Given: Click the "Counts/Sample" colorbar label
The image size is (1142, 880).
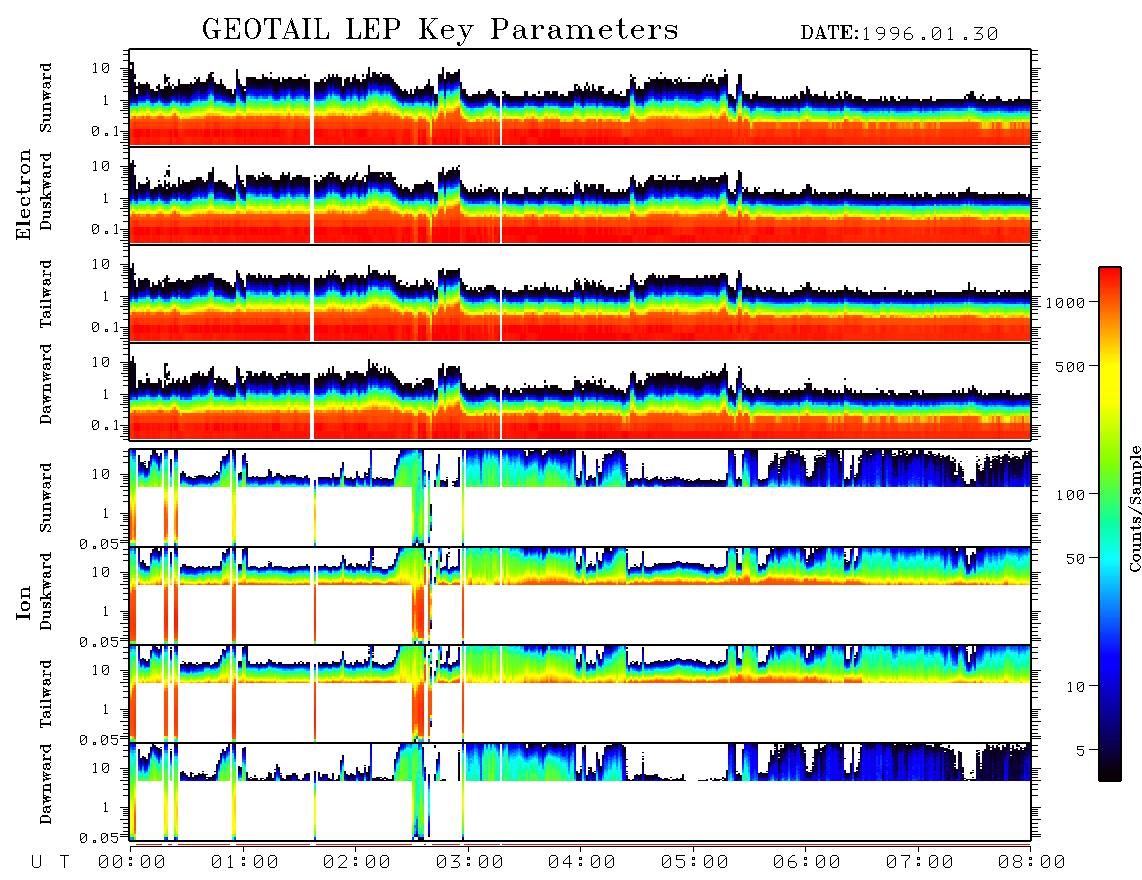Looking at the screenshot, I should (x=1134, y=509).
